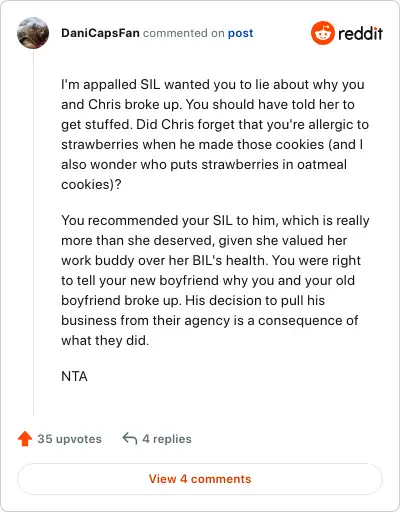Click the line "work buddy over her BIL's health"

tap(211, 260)
